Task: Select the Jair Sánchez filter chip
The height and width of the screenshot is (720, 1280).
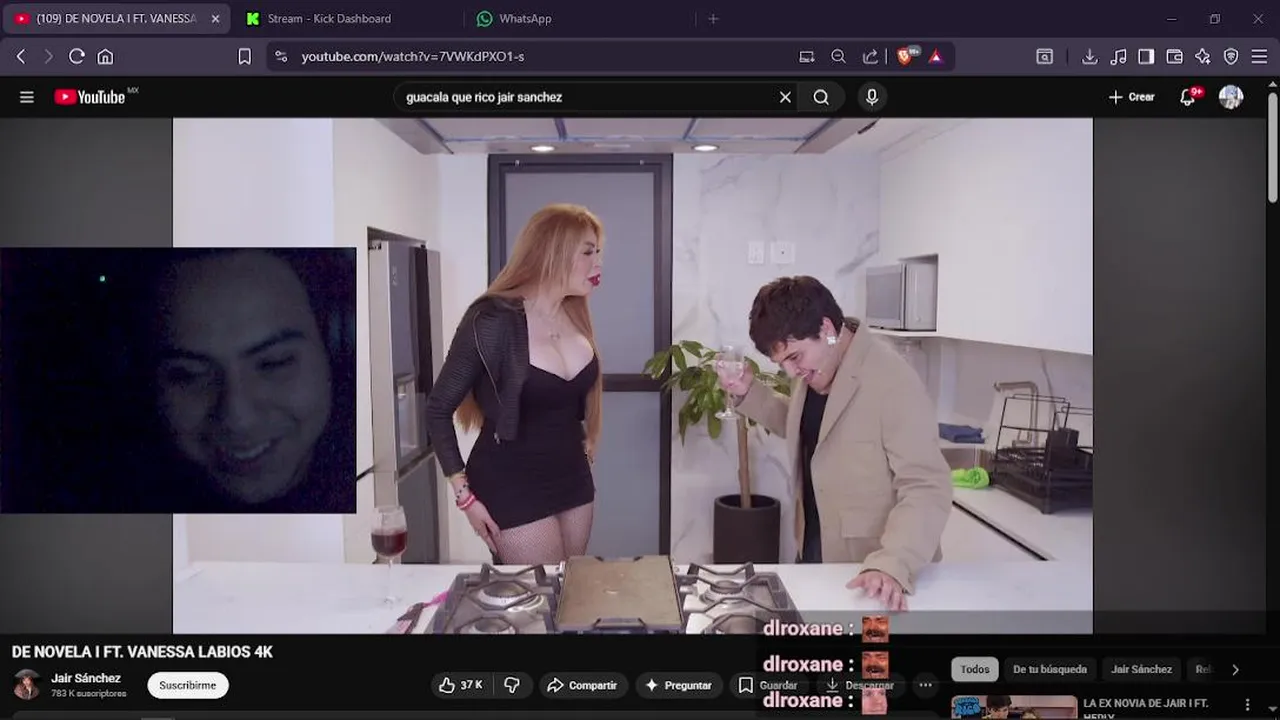Action: [1141, 669]
